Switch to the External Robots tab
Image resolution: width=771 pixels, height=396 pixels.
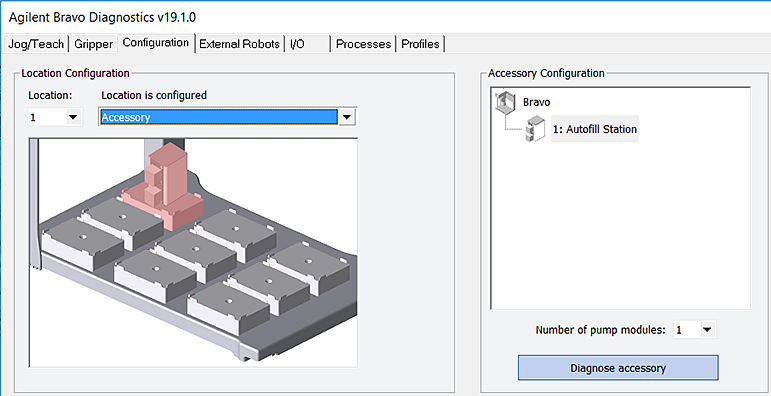(x=239, y=44)
